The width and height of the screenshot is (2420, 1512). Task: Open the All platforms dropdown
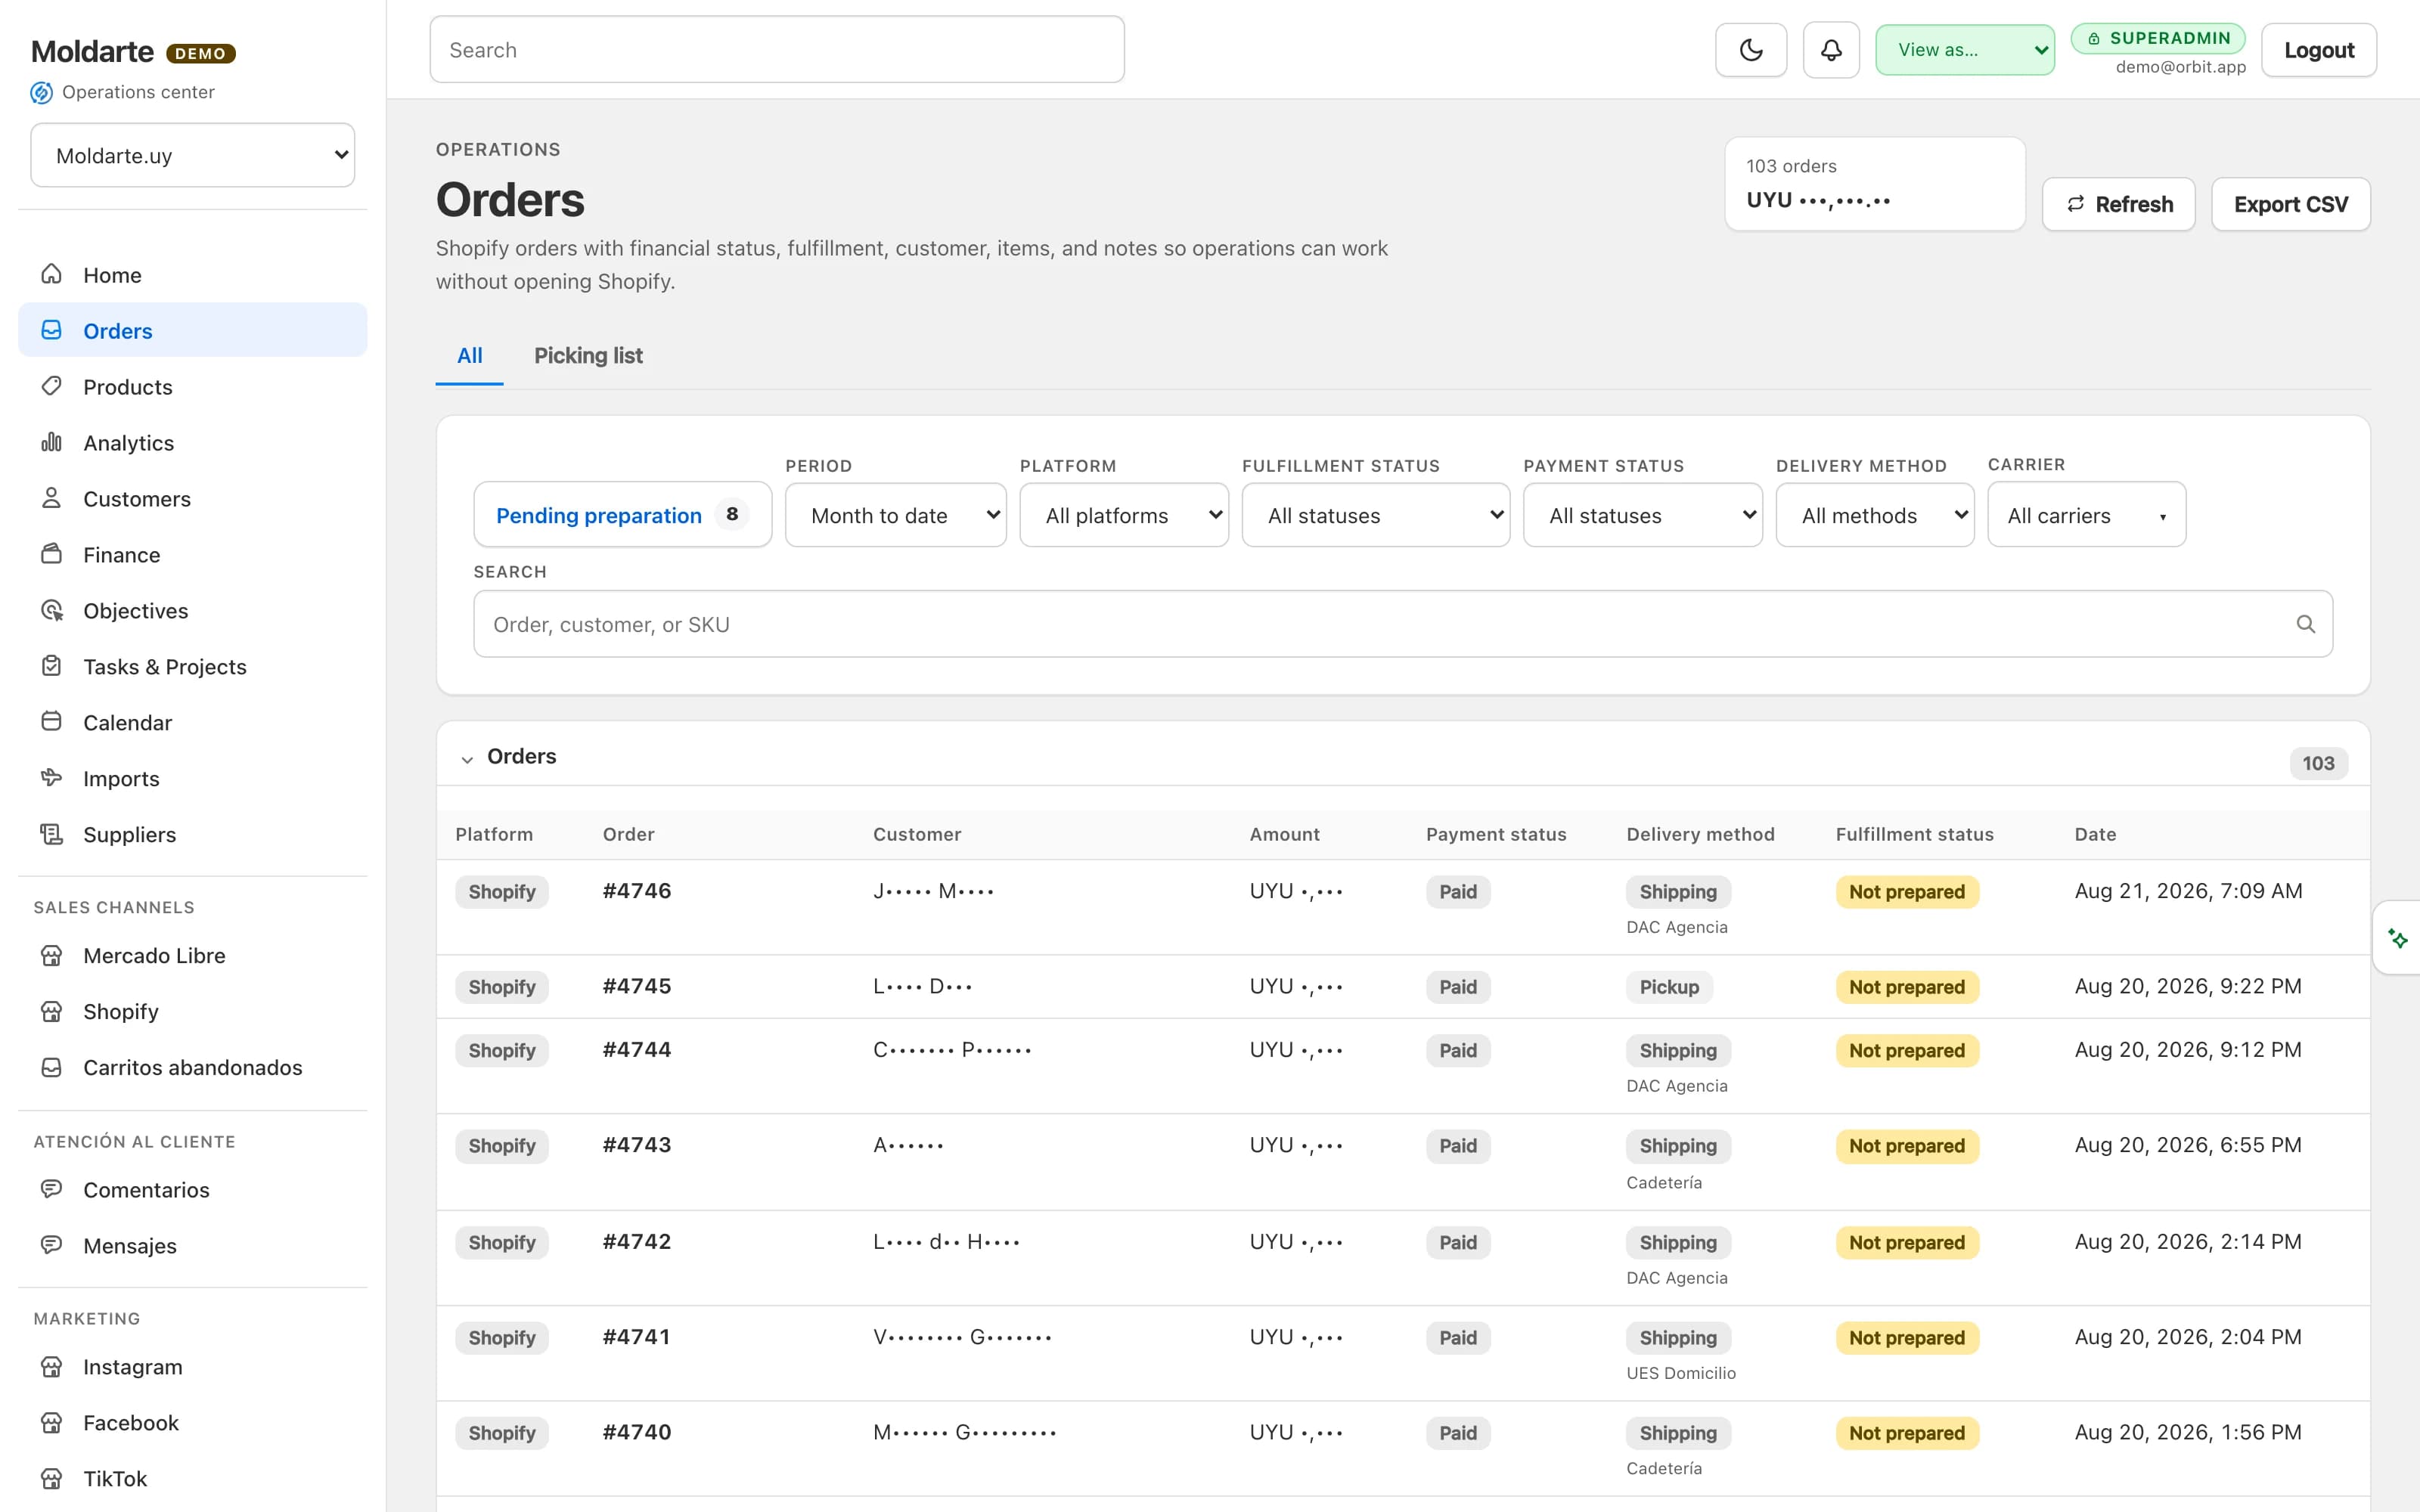click(x=1124, y=515)
